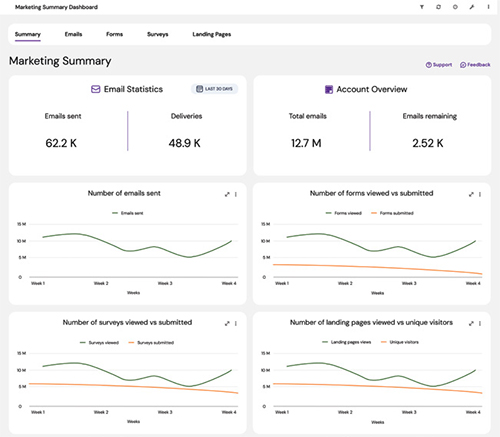Screen dimensions: 500x437
Task: Expand the surveys viewed vs submitted chart
Action: pos(227,323)
